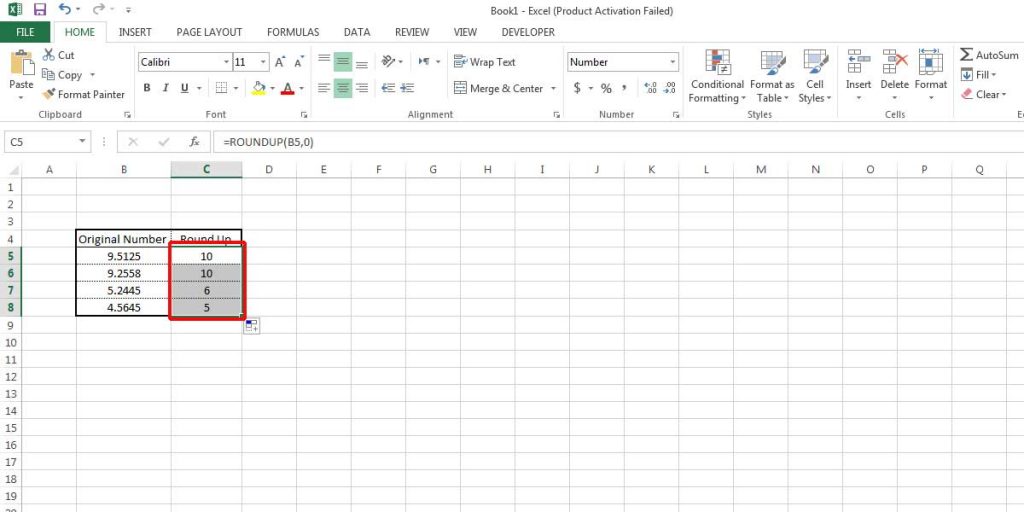Open Conditional Formatting menu
The image size is (1024, 512).
[717, 76]
